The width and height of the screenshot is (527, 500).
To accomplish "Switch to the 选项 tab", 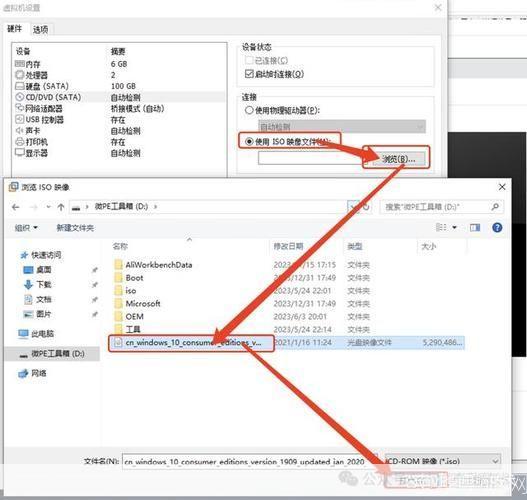I will [40, 30].
